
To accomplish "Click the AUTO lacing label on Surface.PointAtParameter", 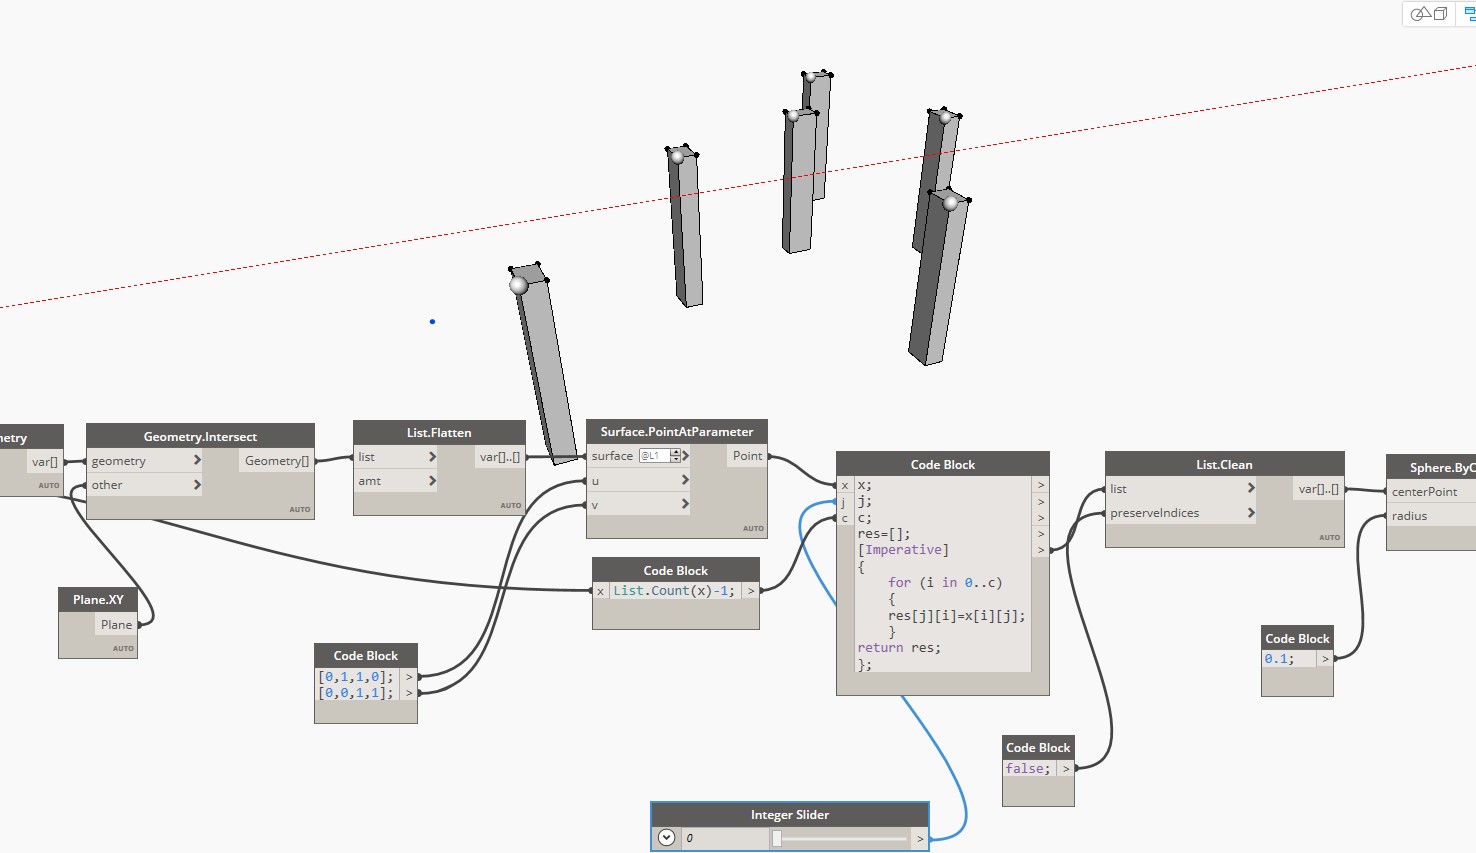I will coord(753,528).
